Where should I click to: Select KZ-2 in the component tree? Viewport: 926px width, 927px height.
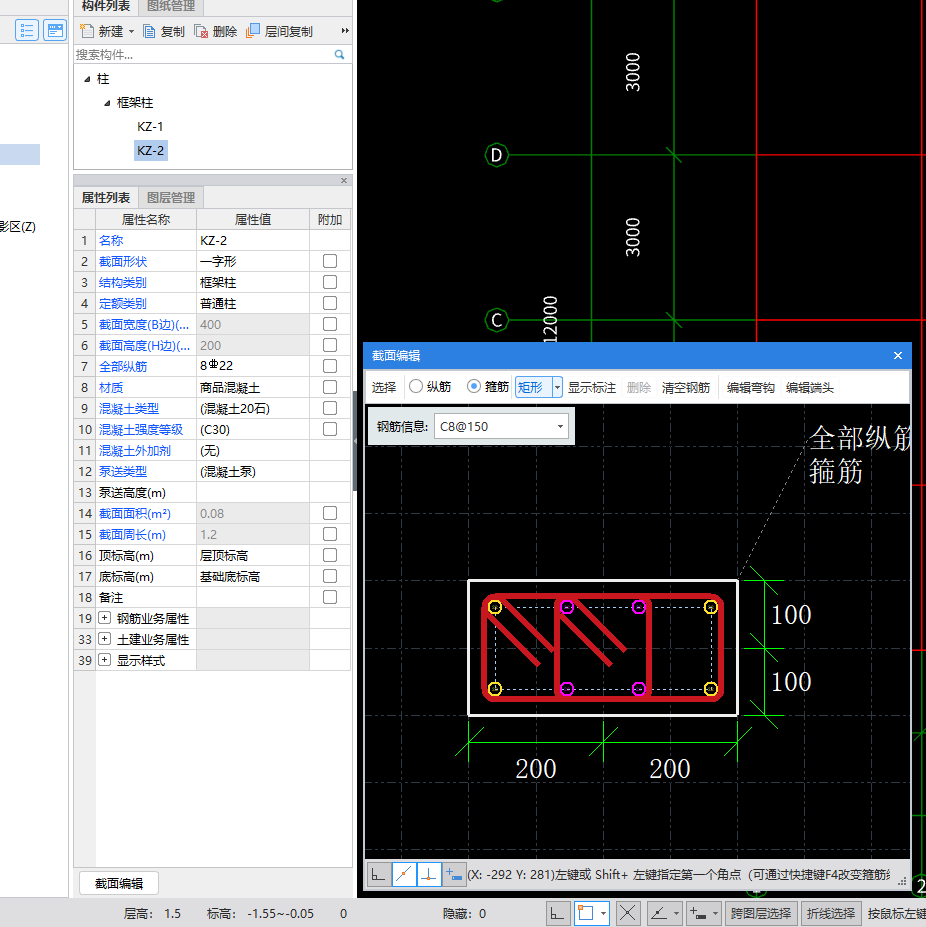[151, 150]
